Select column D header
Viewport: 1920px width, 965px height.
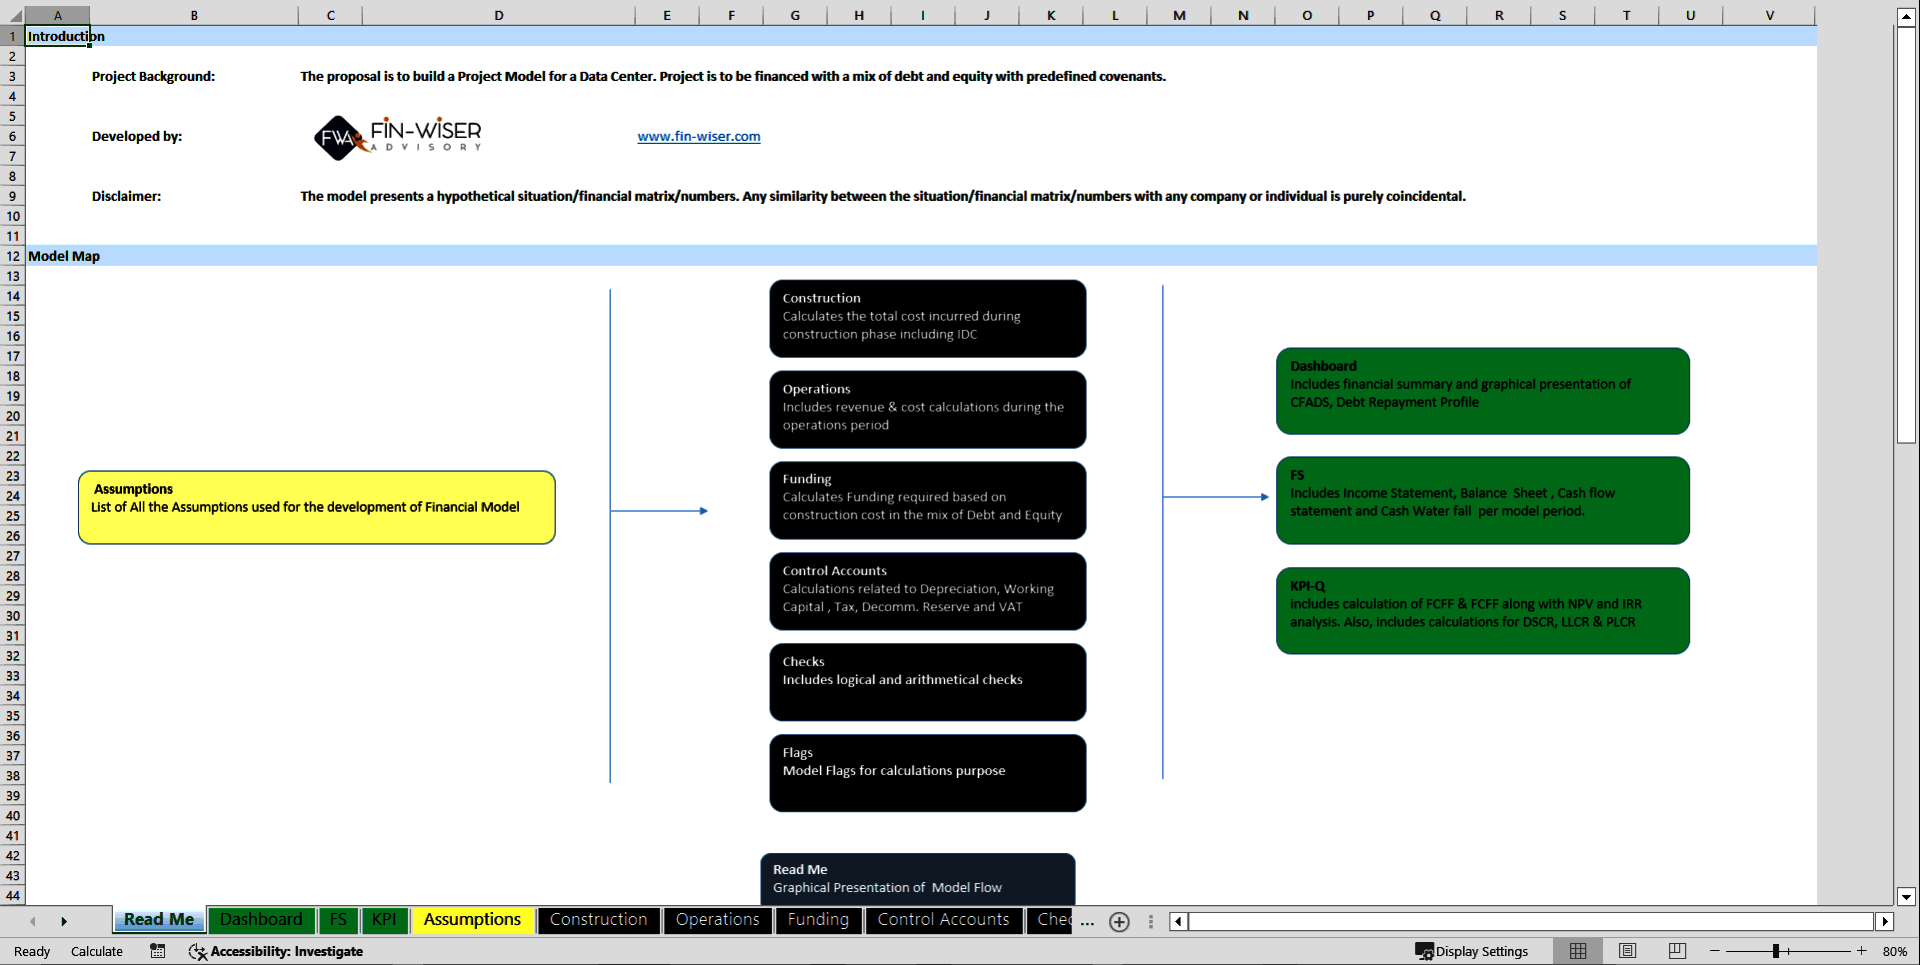[x=498, y=15]
